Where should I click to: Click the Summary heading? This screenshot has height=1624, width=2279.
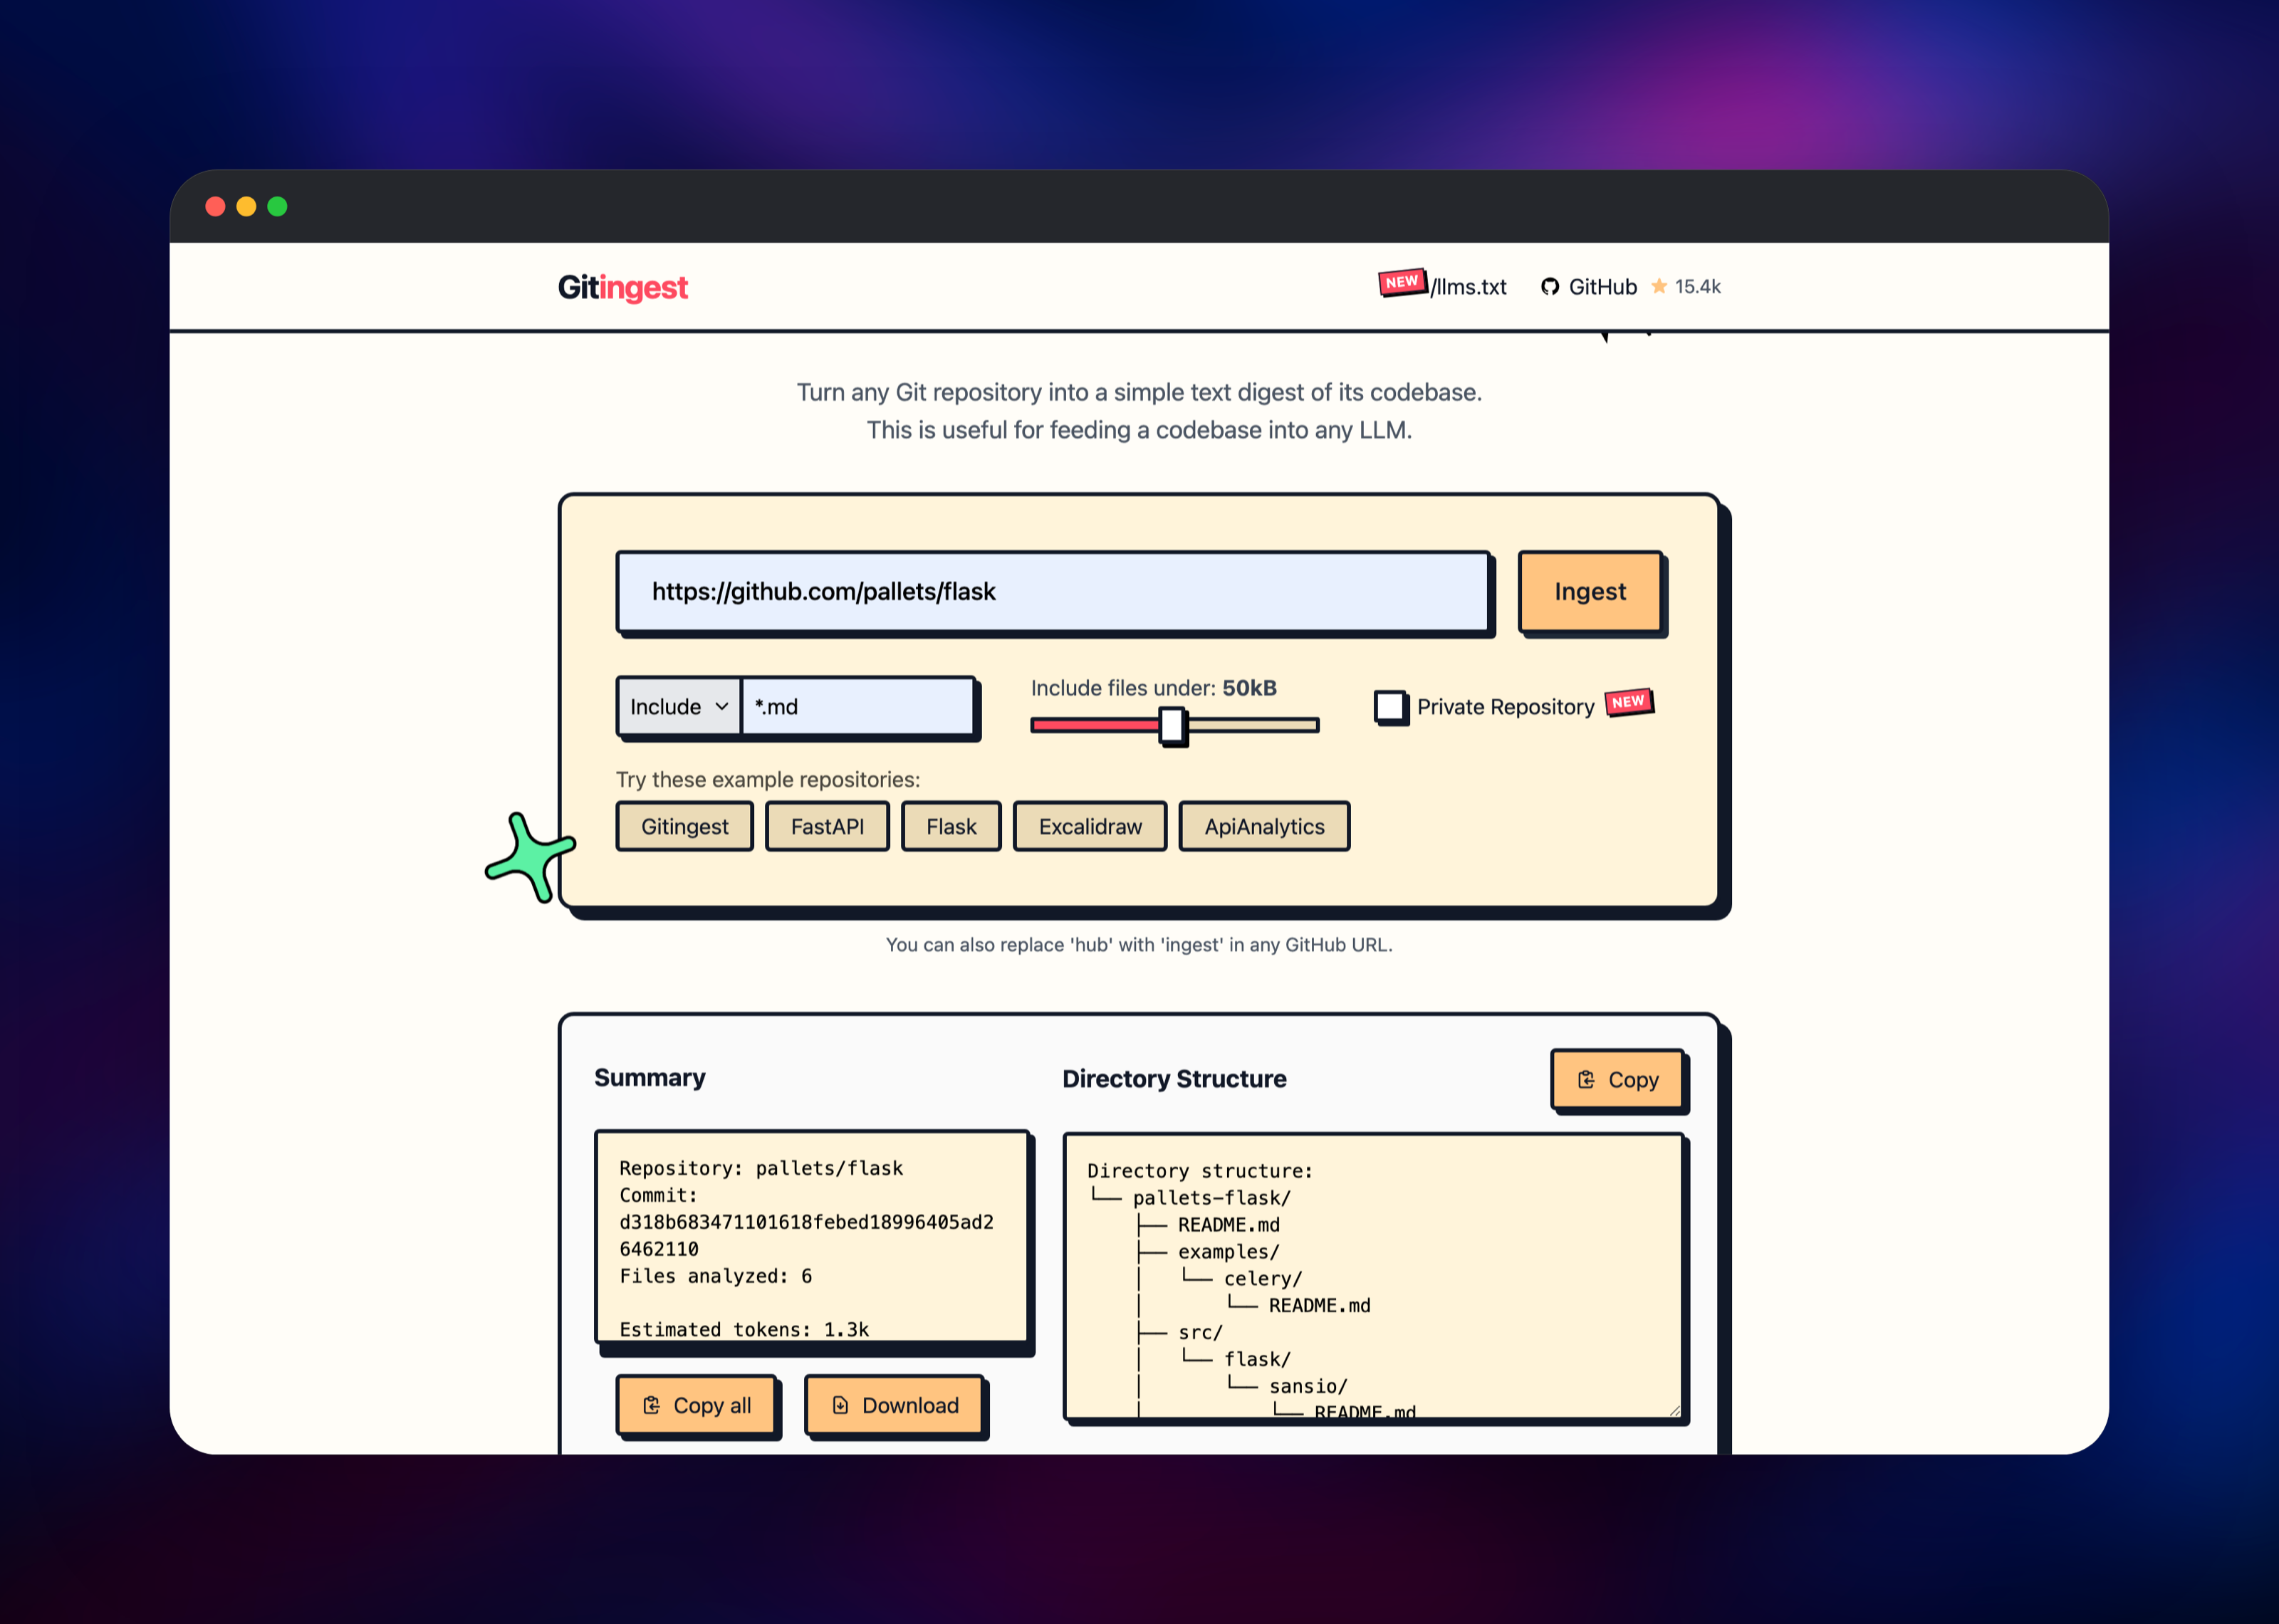650,1078
